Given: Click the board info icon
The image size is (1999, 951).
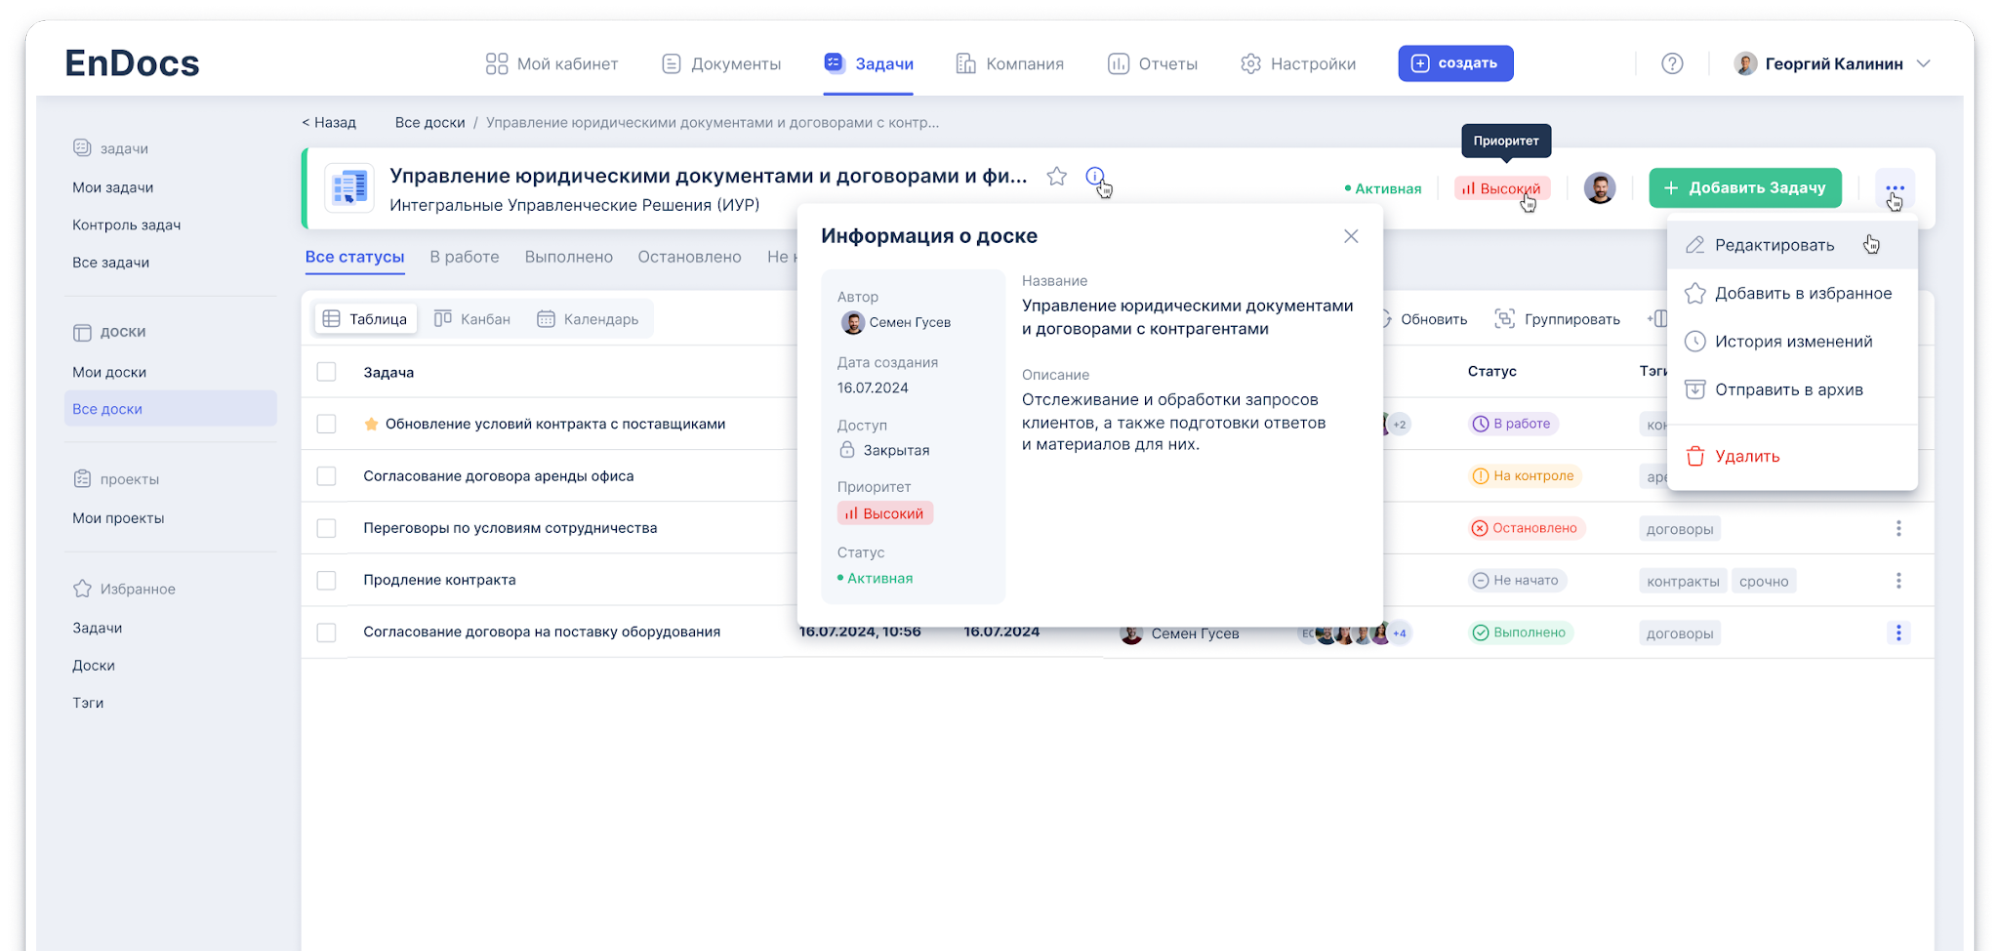Looking at the screenshot, I should 1095,177.
